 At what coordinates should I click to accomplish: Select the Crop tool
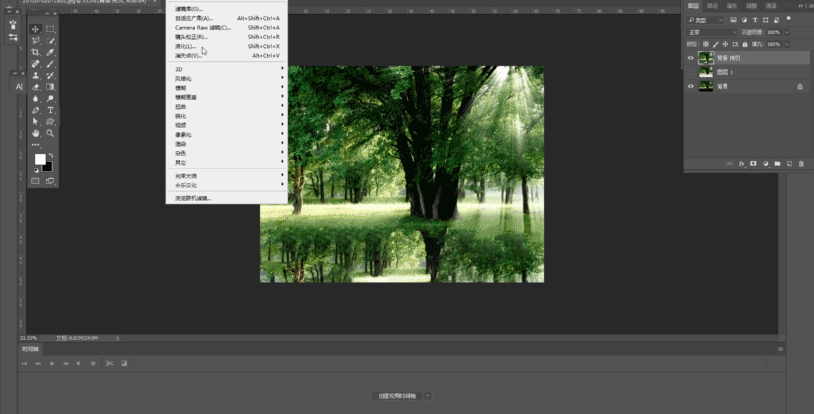35,52
